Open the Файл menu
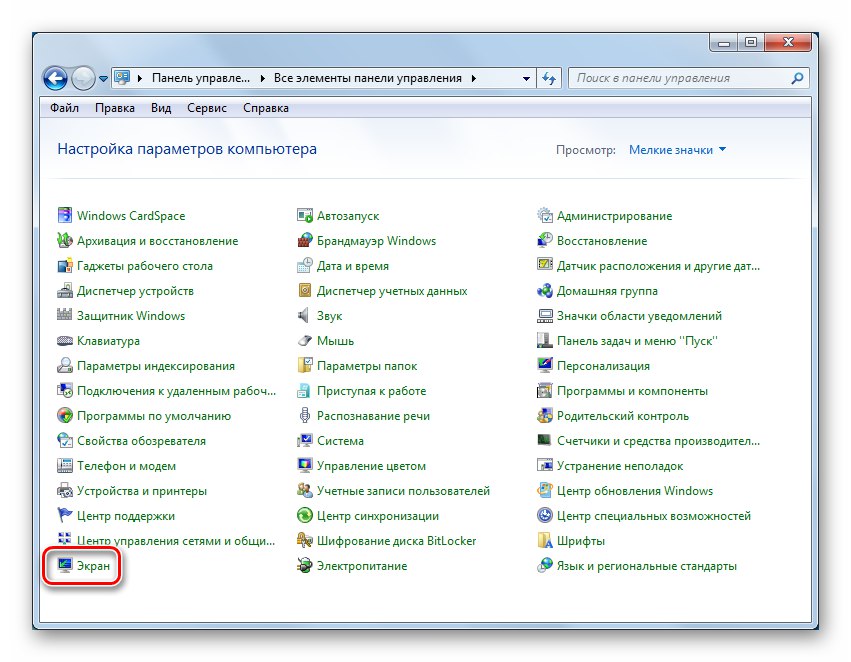The image size is (851, 662). click(65, 108)
